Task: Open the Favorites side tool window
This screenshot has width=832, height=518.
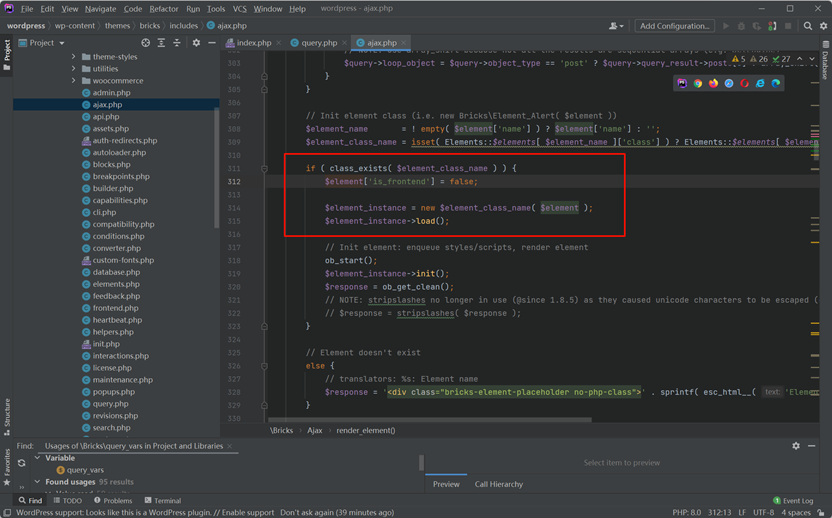Action: 7,467
